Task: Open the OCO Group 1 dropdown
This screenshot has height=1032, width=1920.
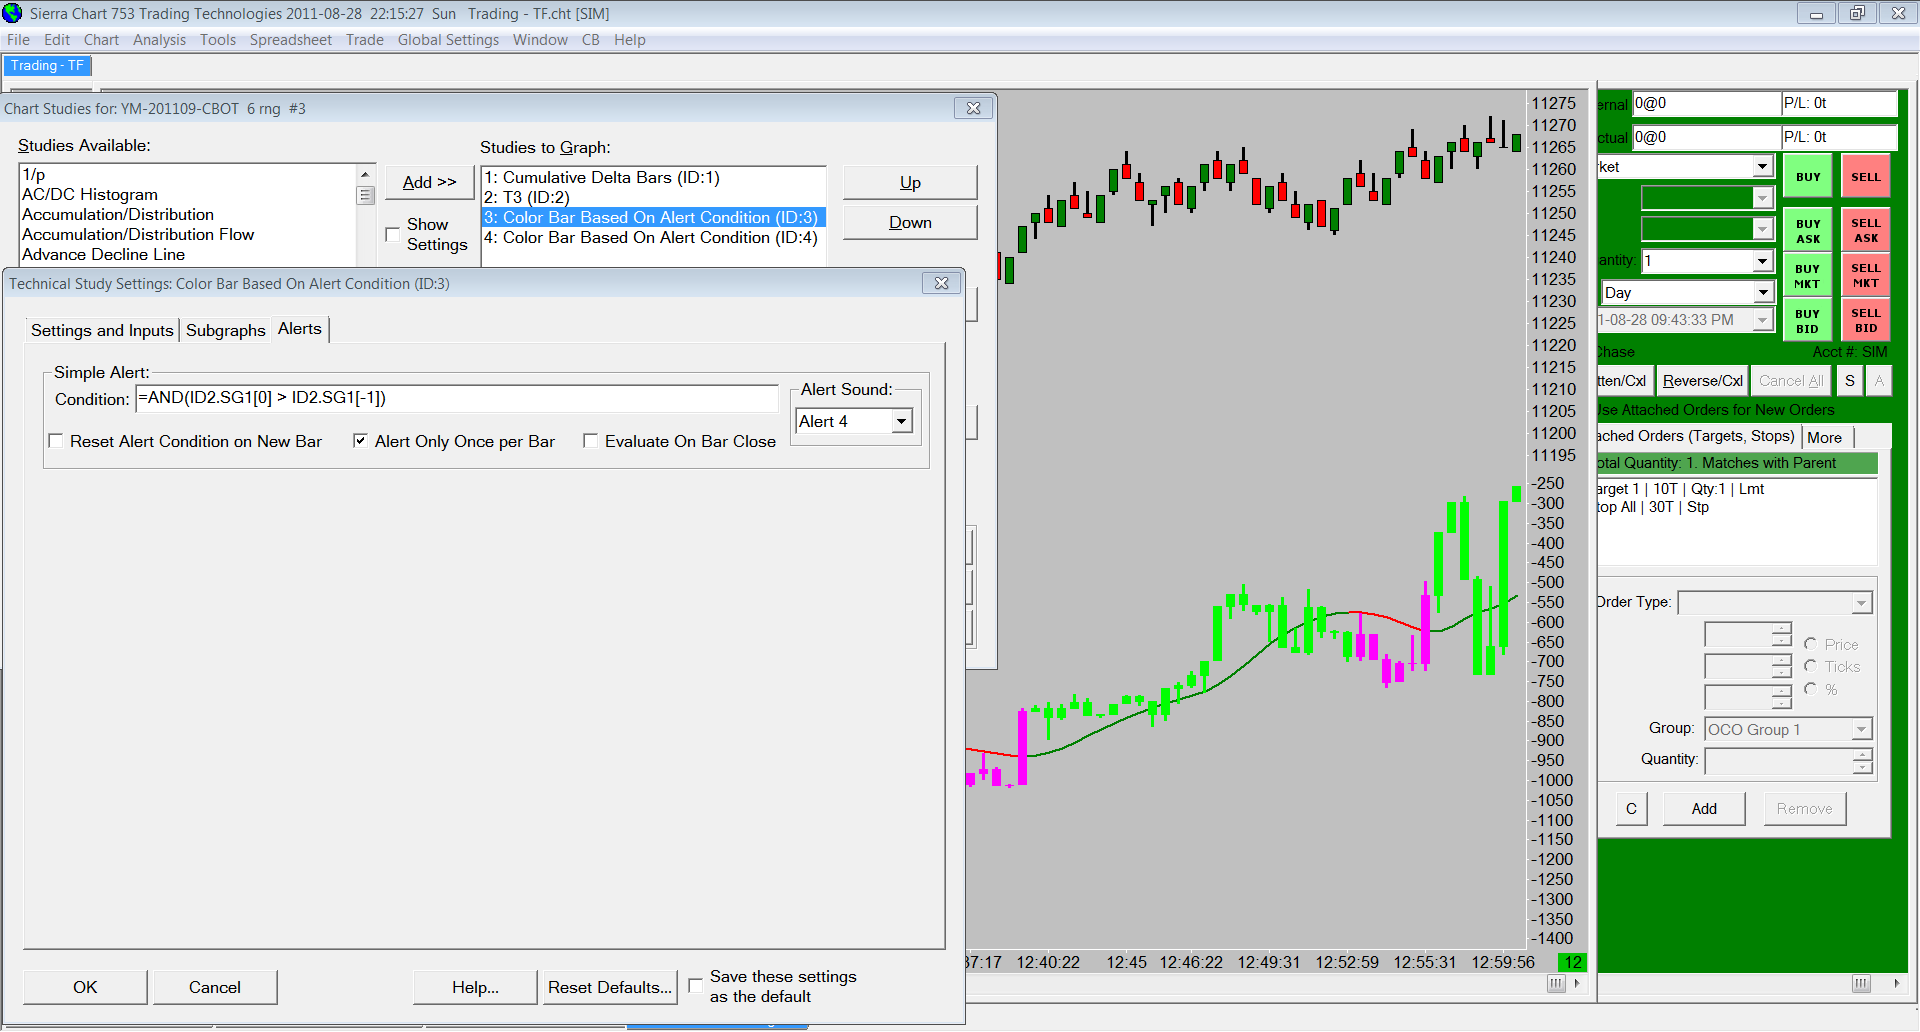Action: (x=1861, y=729)
